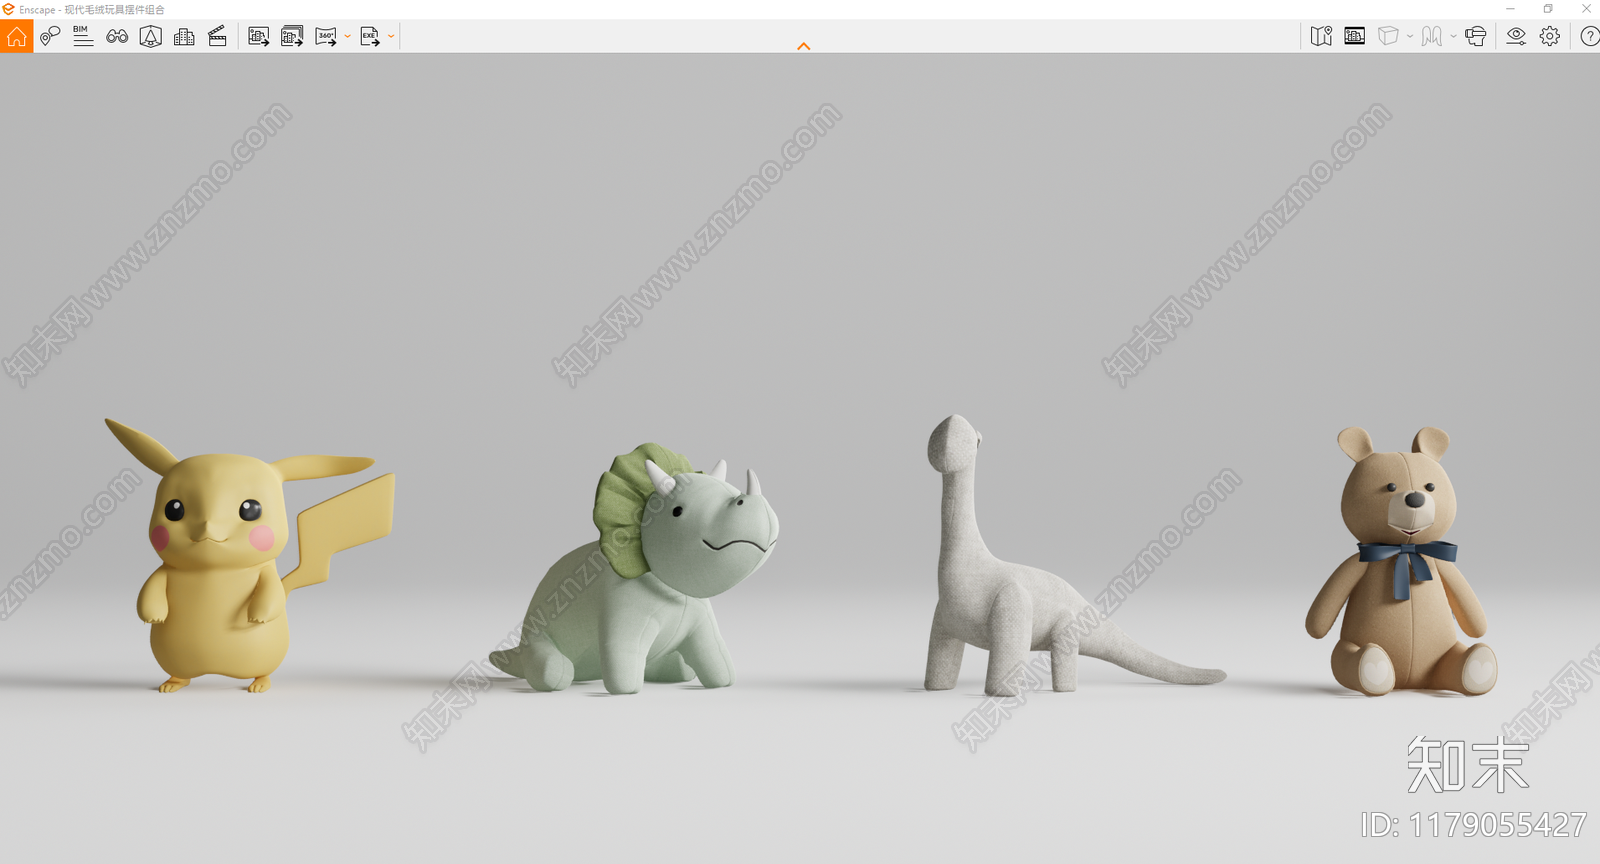Batch render multiple images
Viewport: 1600px width, 864px height.
(x=292, y=37)
